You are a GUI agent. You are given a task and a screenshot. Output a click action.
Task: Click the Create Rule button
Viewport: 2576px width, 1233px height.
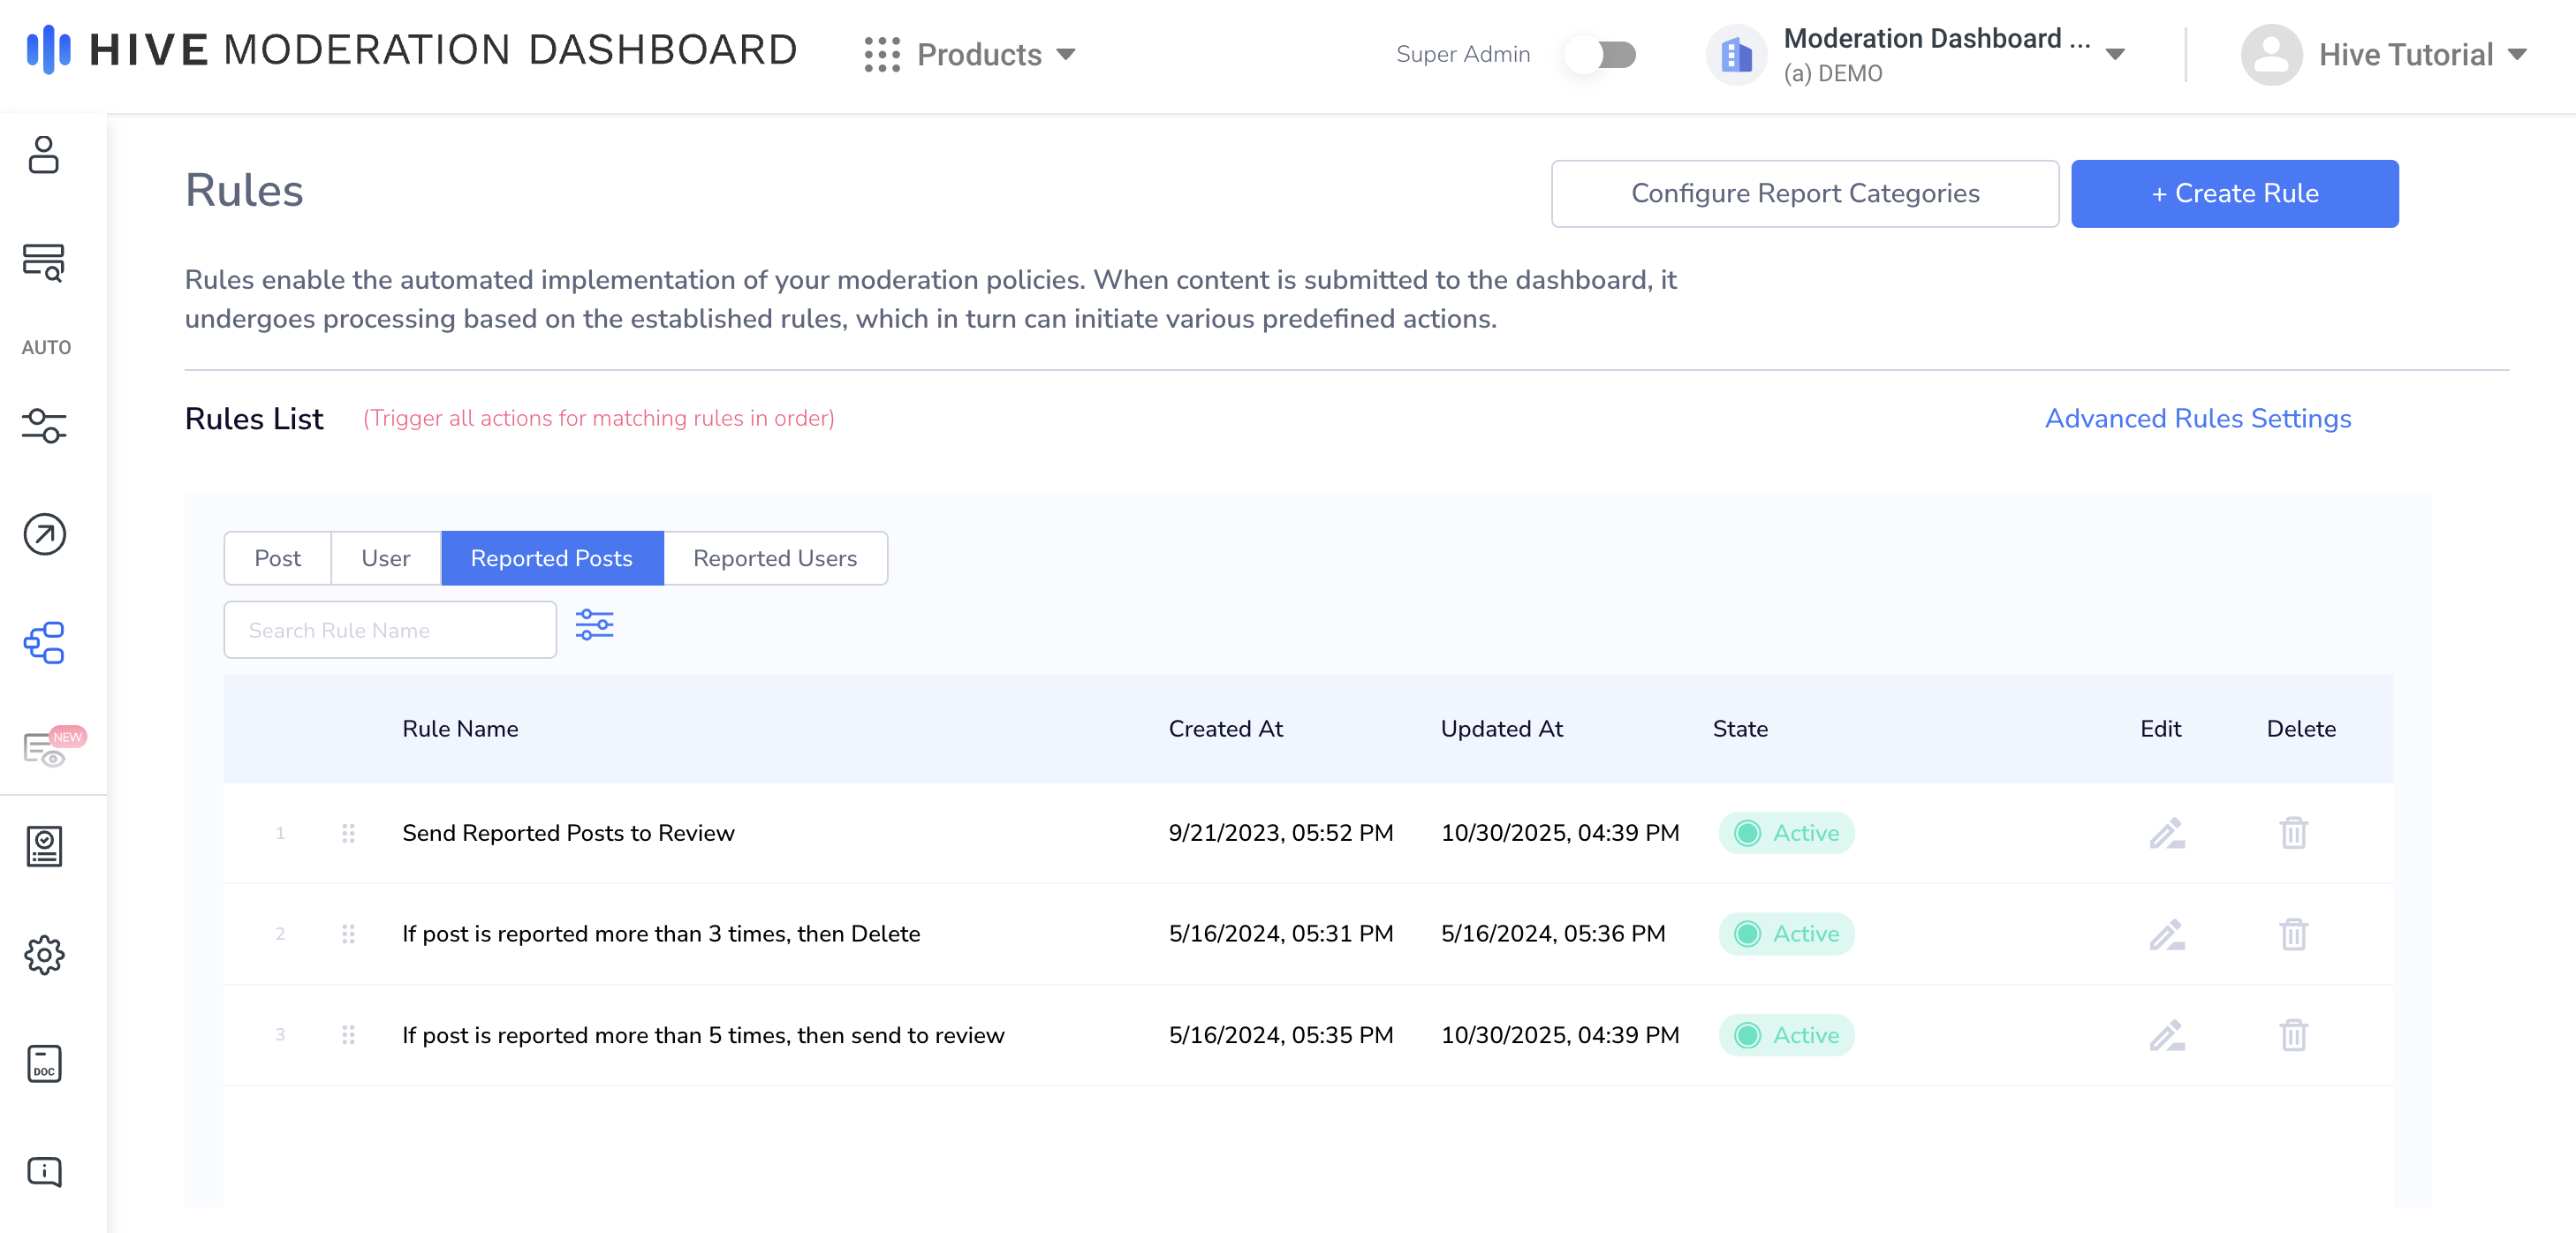[2233, 193]
